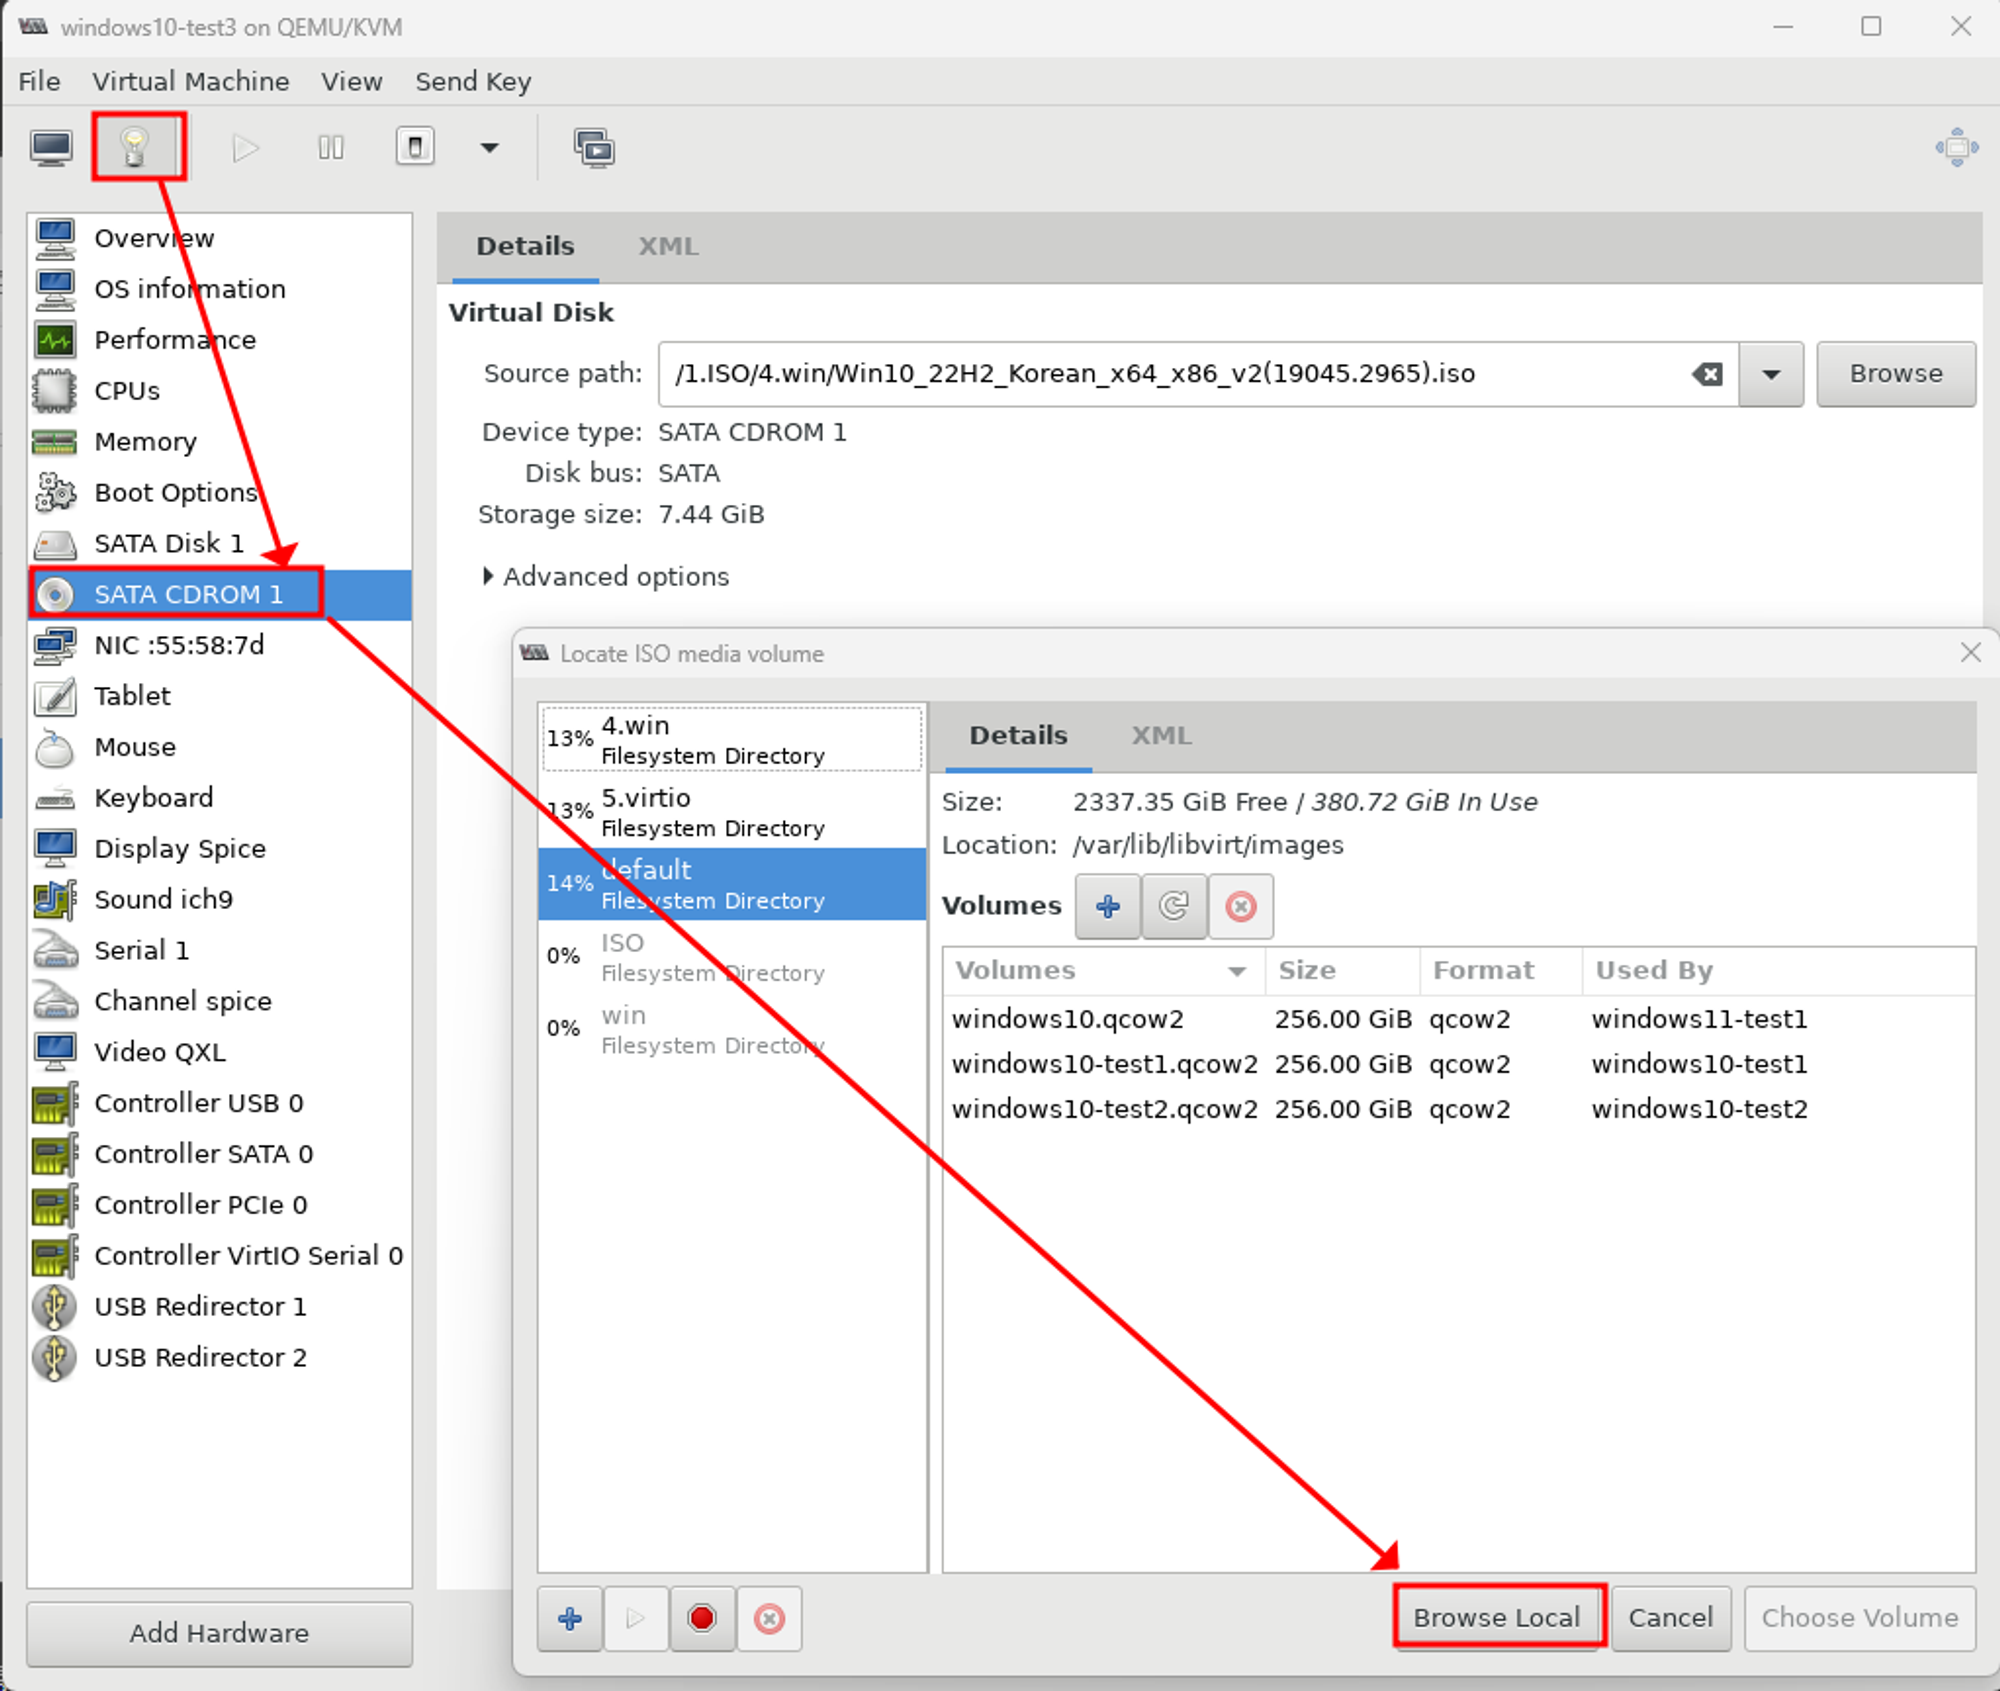
Task: Clear the source path field
Action: (x=1707, y=374)
